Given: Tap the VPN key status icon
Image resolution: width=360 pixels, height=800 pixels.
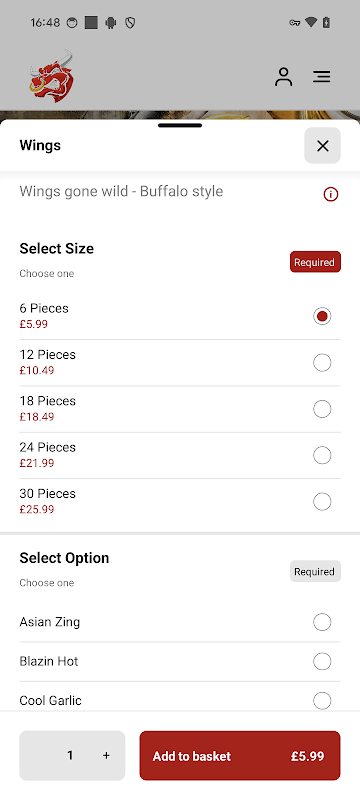Looking at the screenshot, I should tap(294, 22).
